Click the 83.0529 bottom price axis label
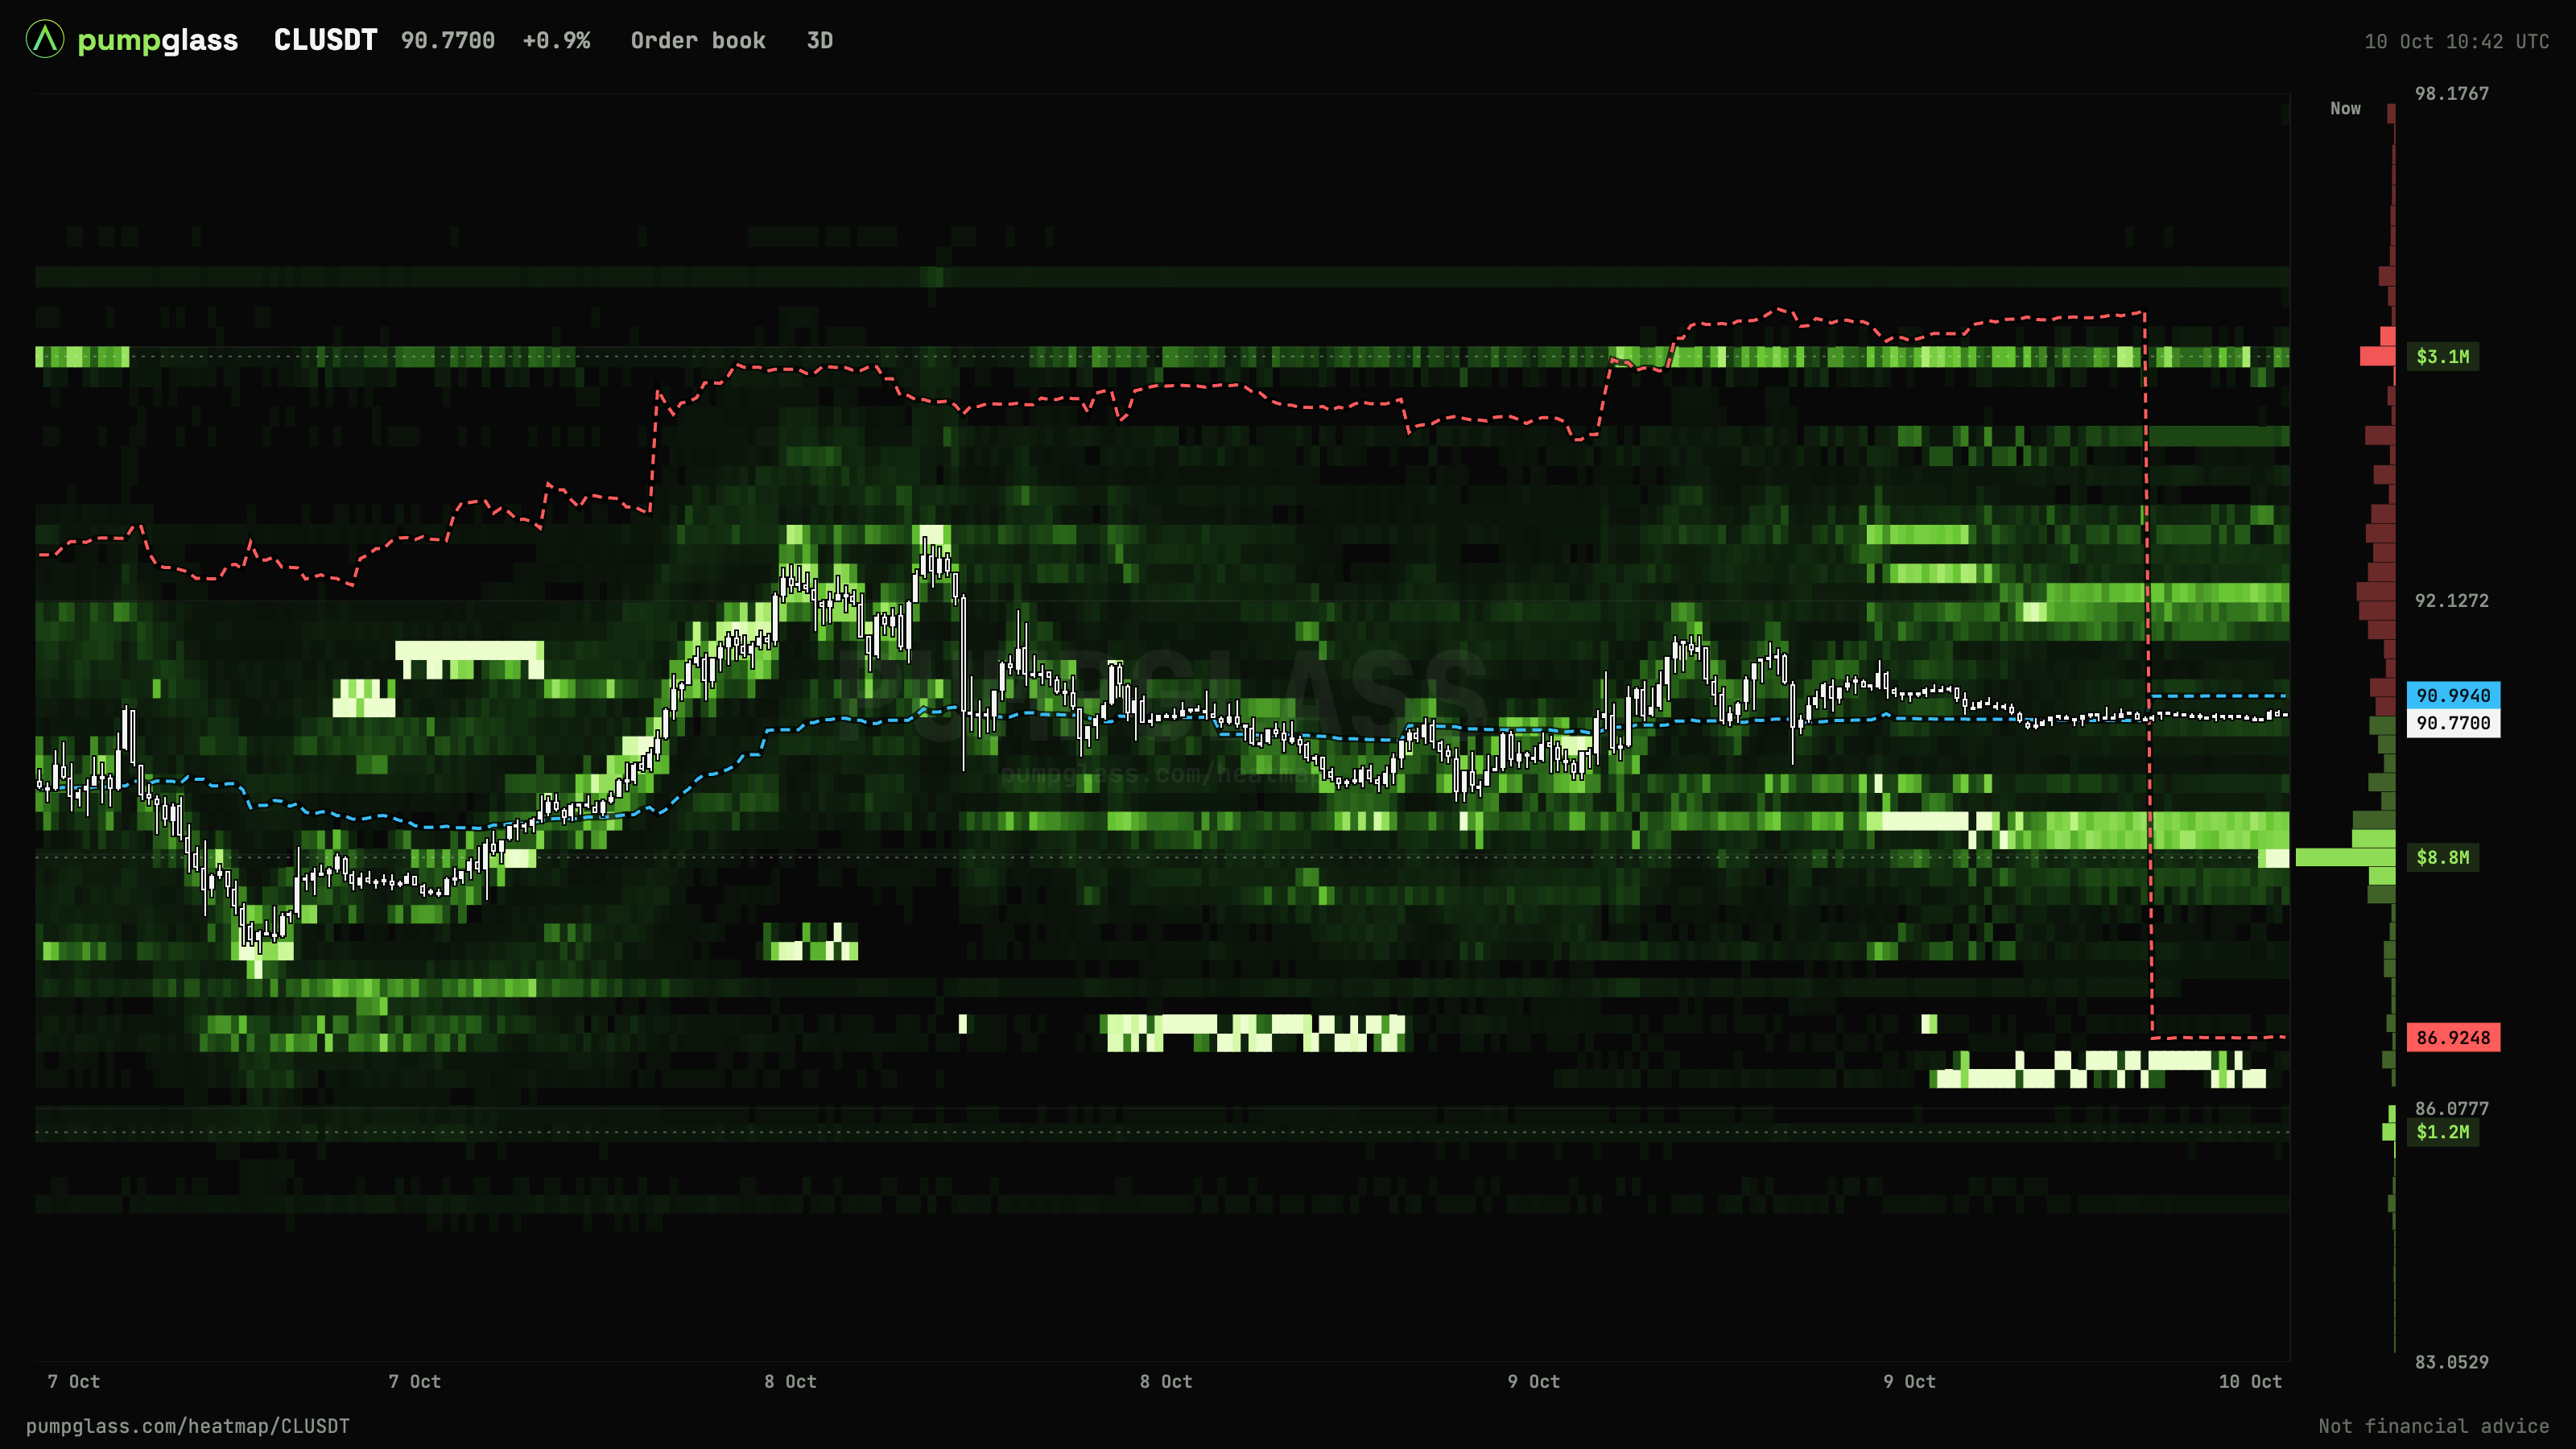 (2452, 1362)
